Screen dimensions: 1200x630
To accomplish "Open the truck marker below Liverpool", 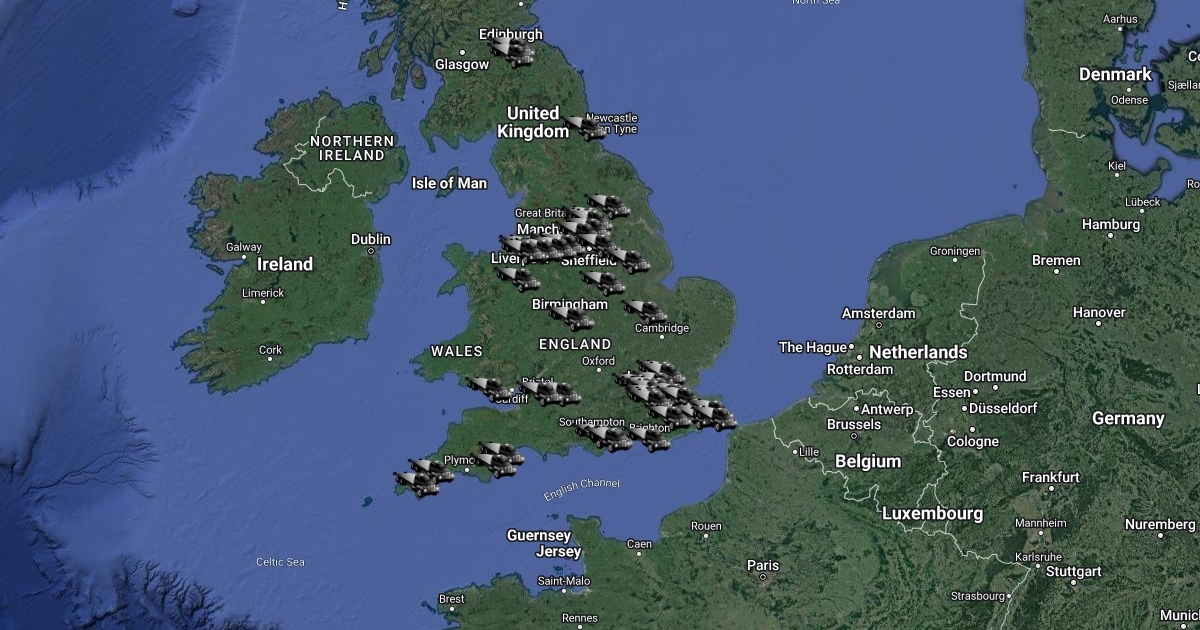I will pos(518,278).
